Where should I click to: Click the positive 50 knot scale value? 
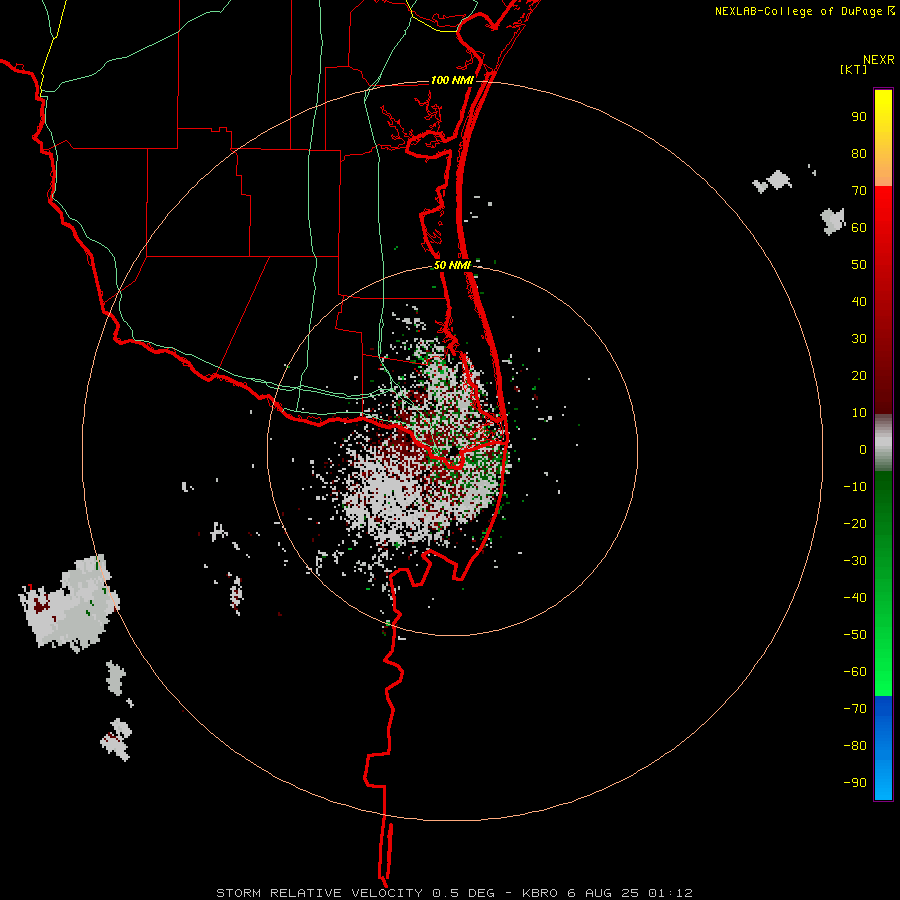pyautogui.click(x=859, y=265)
